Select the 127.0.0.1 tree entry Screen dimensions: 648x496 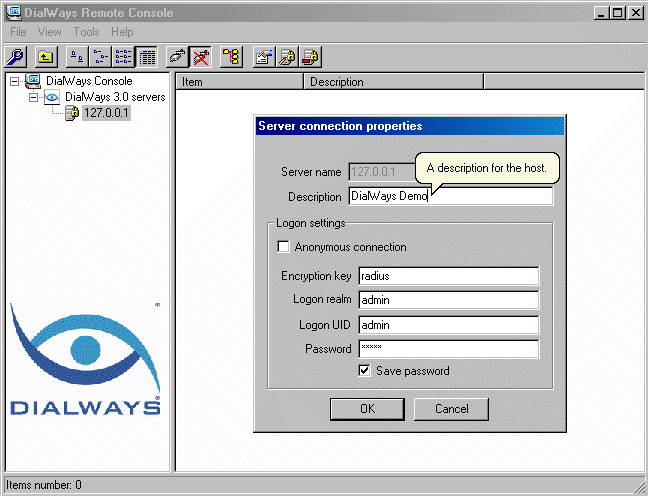[107, 113]
